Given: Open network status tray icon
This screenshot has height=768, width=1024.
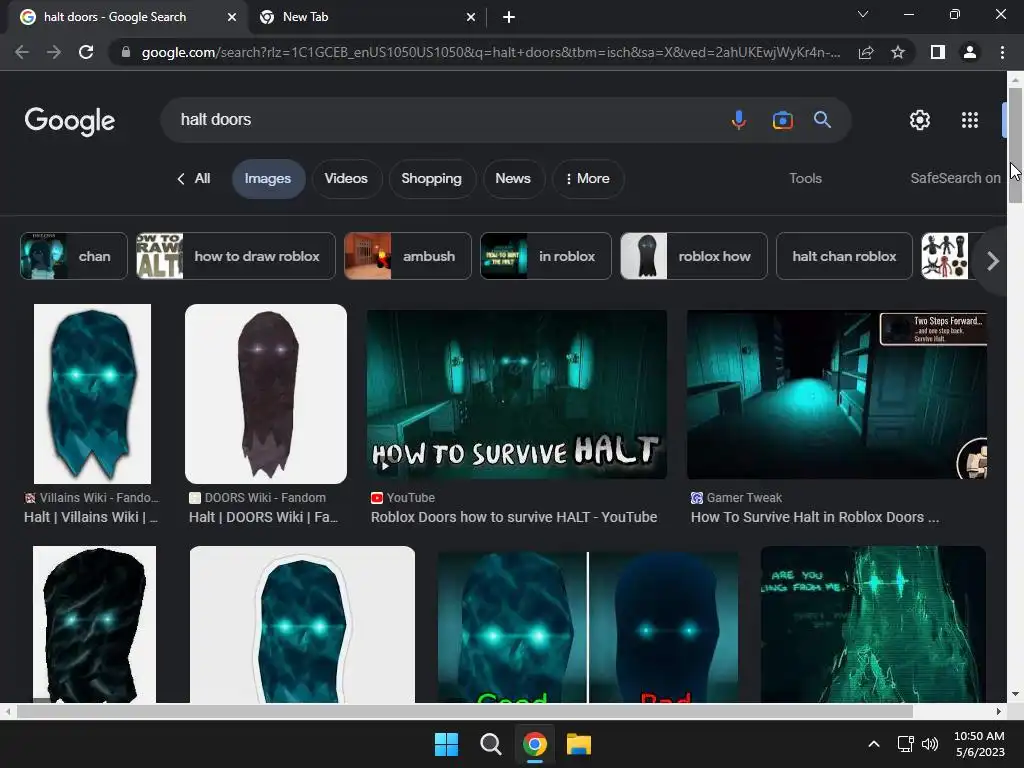Looking at the screenshot, I should click(905, 744).
